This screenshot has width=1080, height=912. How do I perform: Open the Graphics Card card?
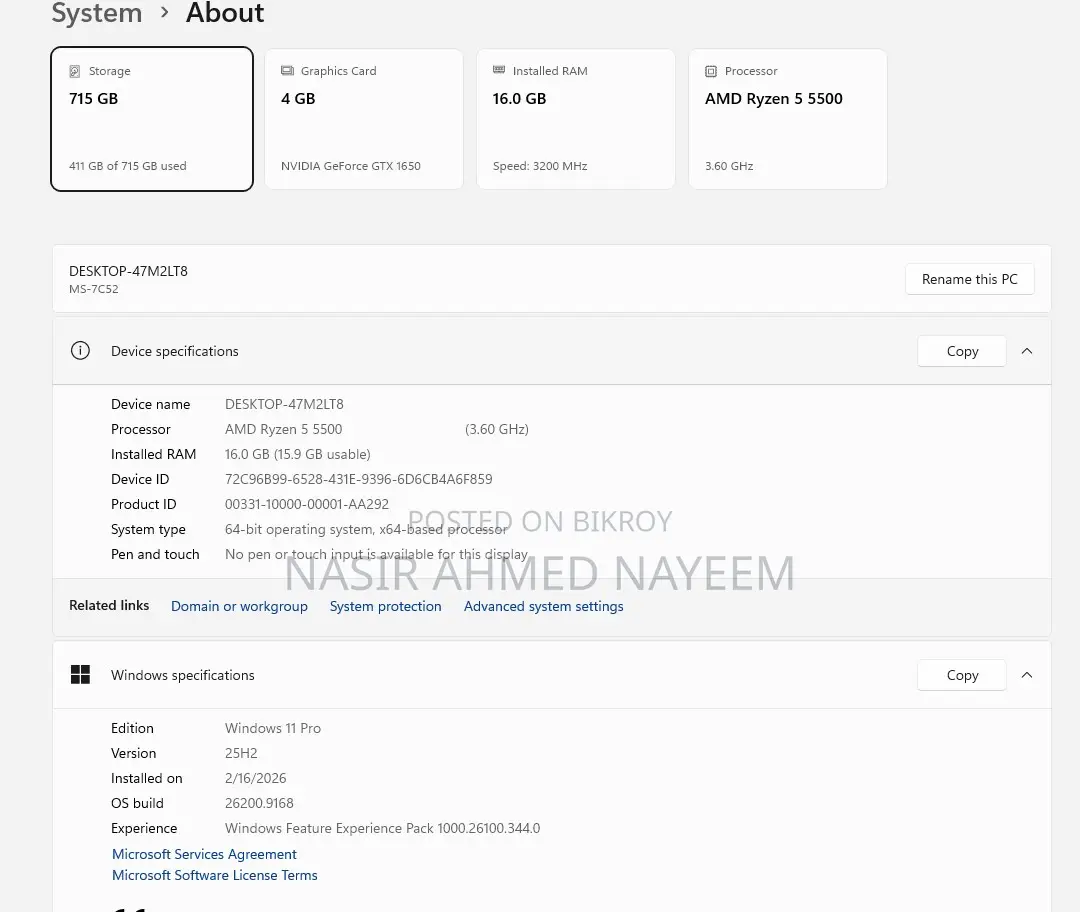tap(364, 118)
